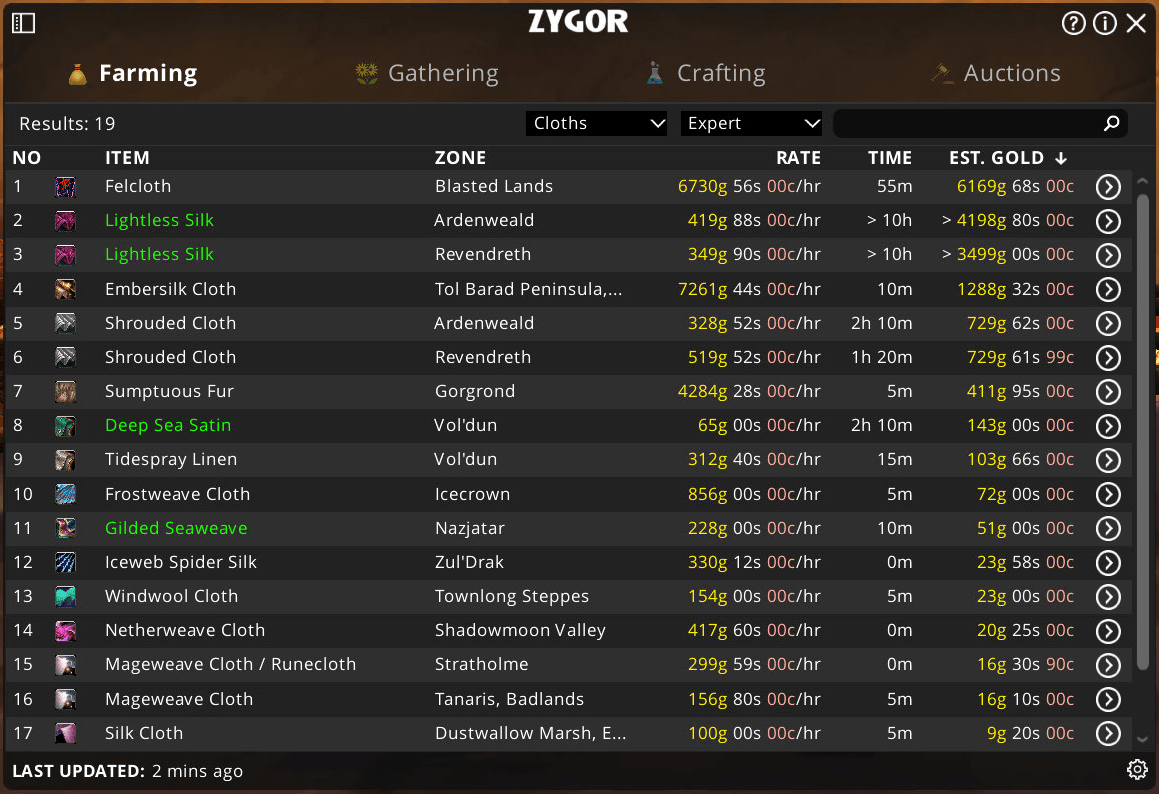Click the Sumptuous Fur item icon
This screenshot has height=794, width=1159.
coord(65,391)
